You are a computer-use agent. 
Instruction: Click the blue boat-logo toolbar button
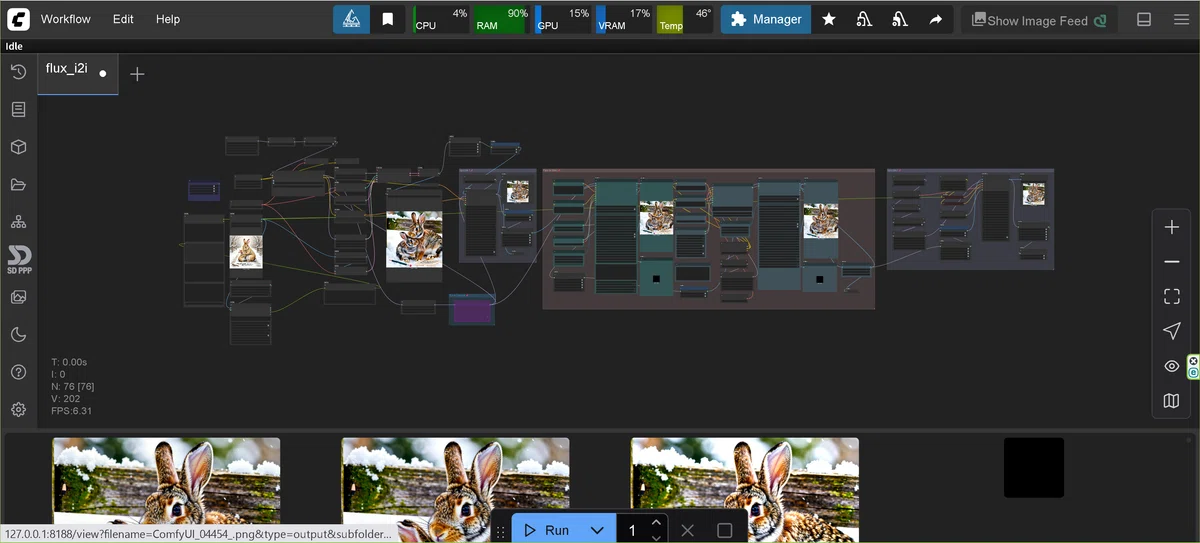(351, 19)
